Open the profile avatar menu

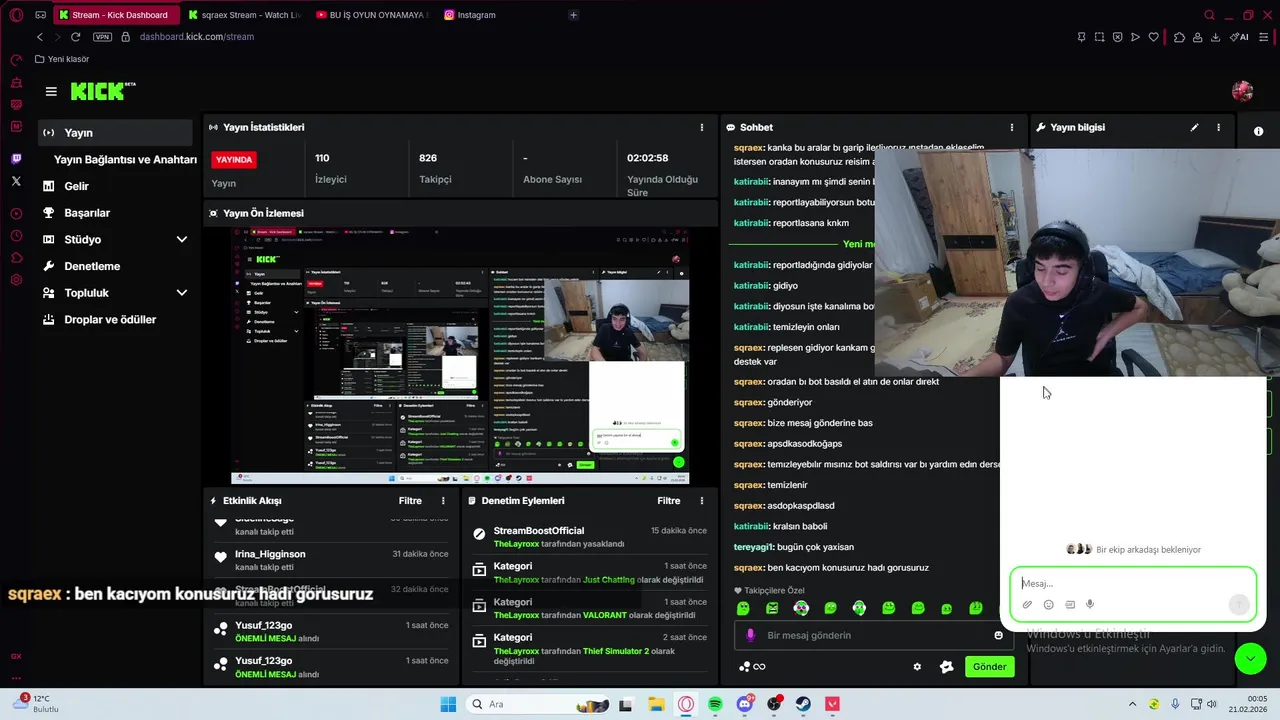pos(1243,91)
